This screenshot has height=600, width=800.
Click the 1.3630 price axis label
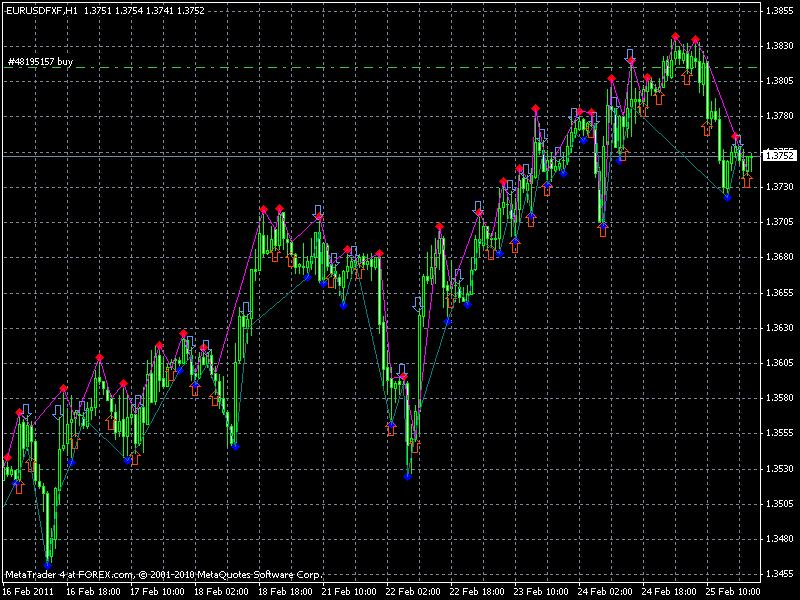click(x=780, y=328)
